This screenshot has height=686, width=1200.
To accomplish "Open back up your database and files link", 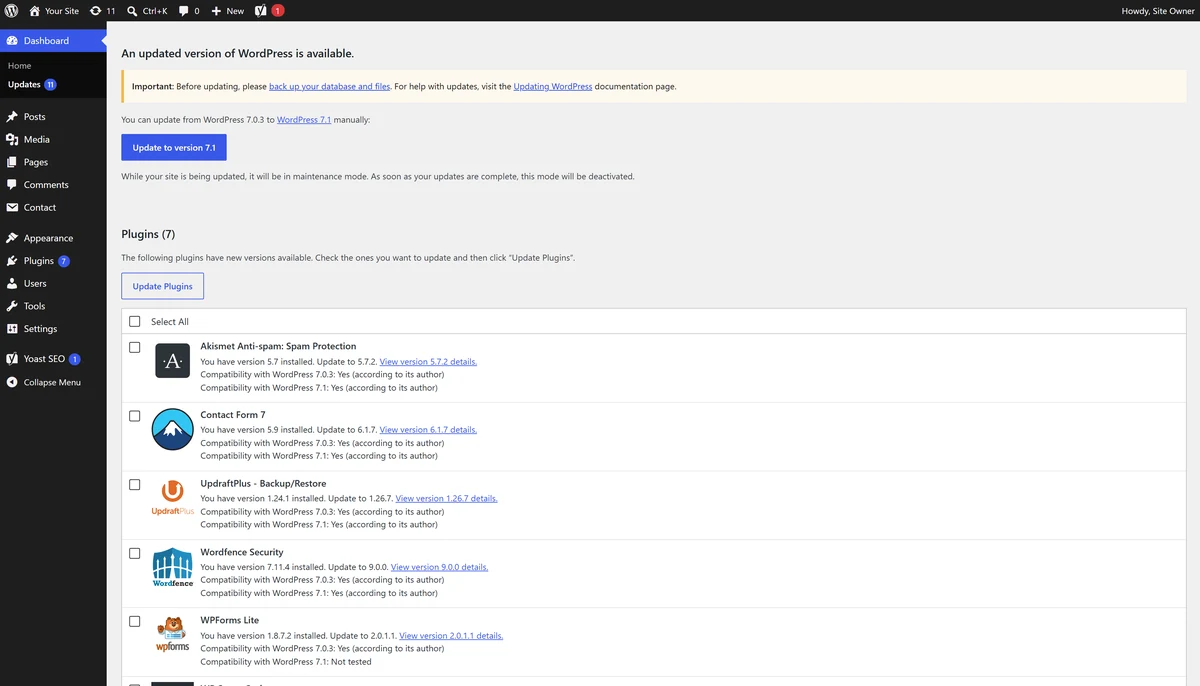I will point(329,87).
